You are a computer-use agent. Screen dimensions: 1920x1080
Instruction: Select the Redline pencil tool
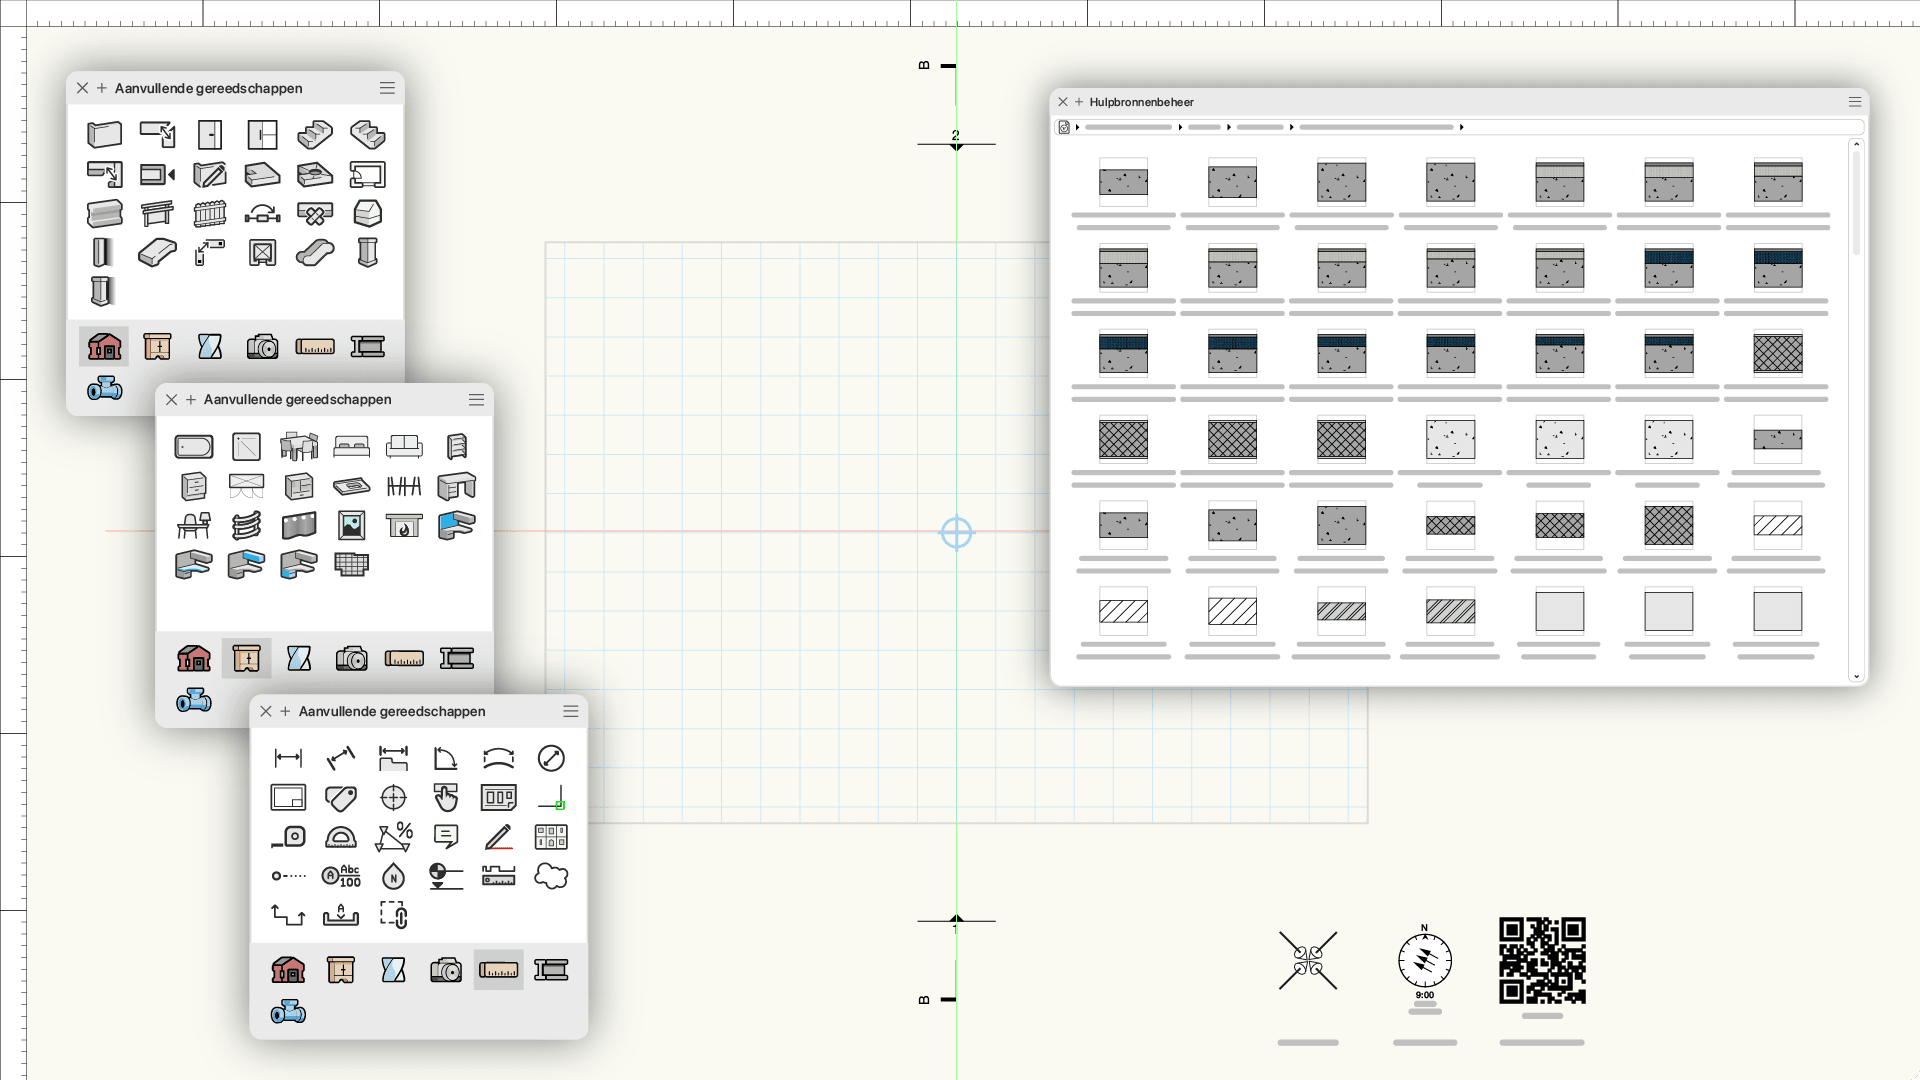[x=499, y=837]
